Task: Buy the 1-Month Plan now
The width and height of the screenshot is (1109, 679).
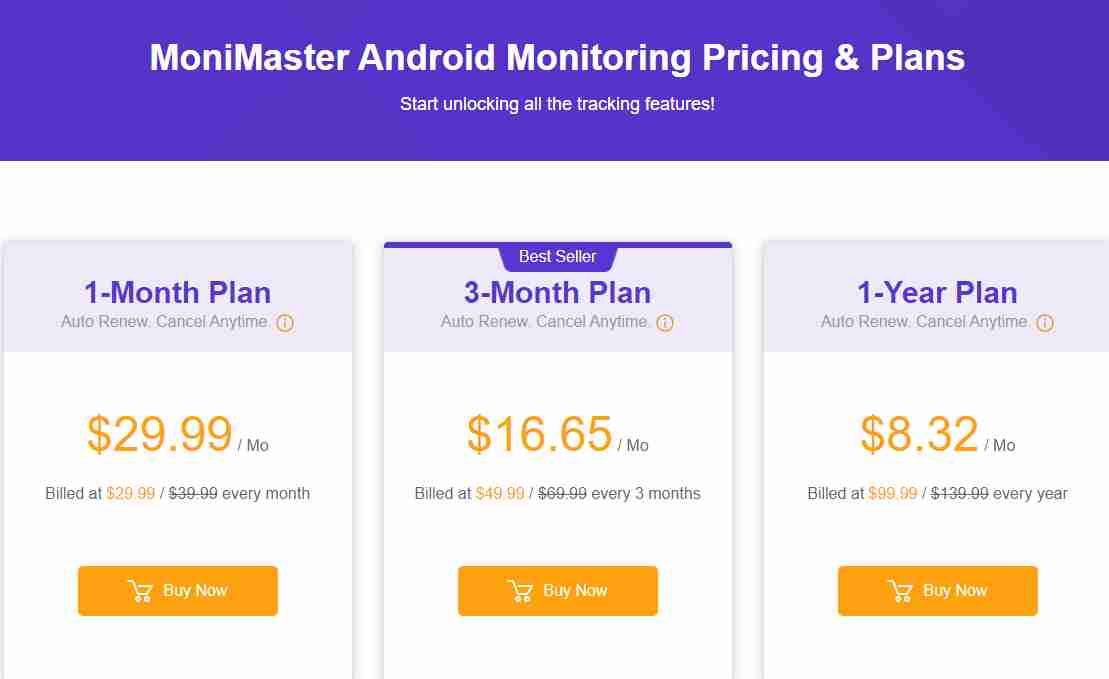Action: [178, 591]
